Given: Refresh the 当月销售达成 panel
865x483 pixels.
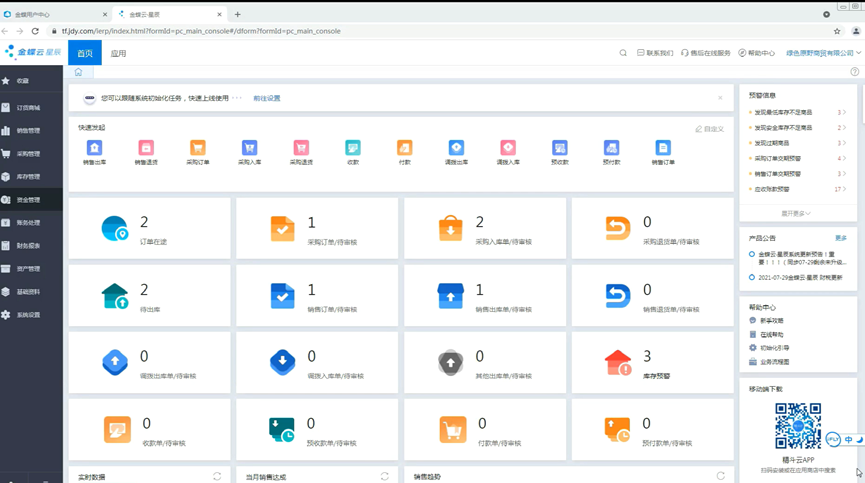Looking at the screenshot, I should click(x=385, y=476).
